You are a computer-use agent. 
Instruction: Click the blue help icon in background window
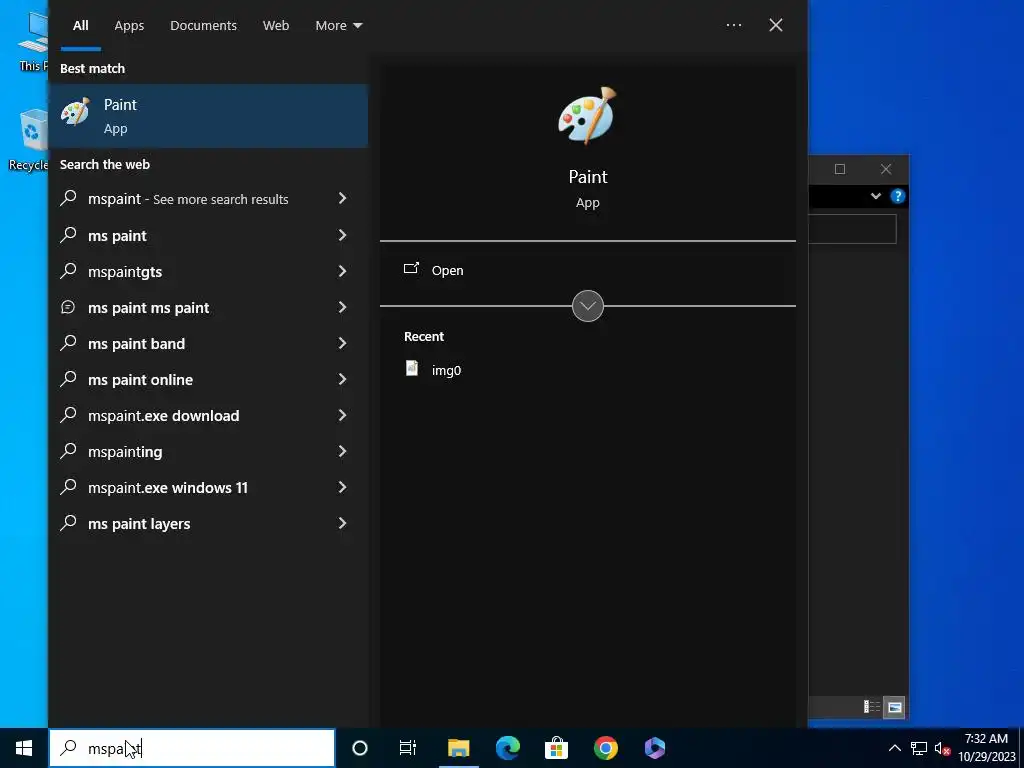point(898,196)
